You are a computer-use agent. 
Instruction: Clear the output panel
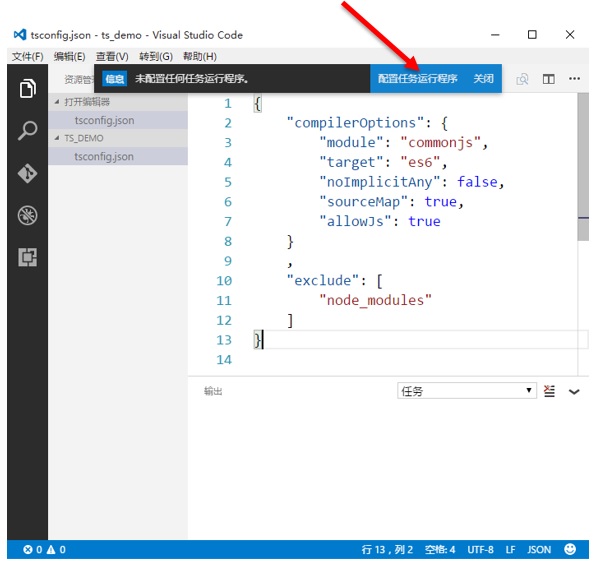[x=549, y=391]
